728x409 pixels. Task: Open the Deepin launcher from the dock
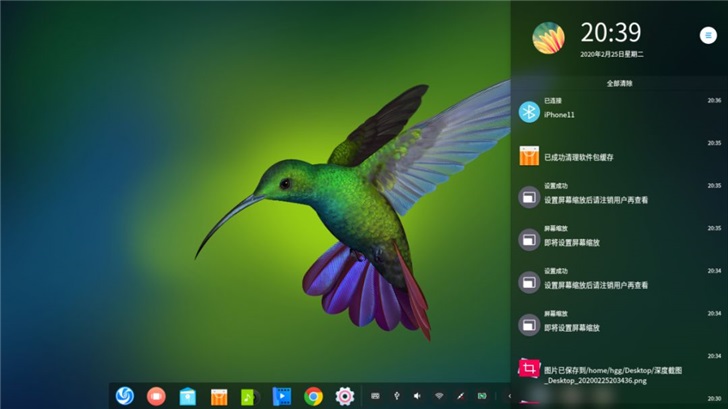(x=124, y=396)
